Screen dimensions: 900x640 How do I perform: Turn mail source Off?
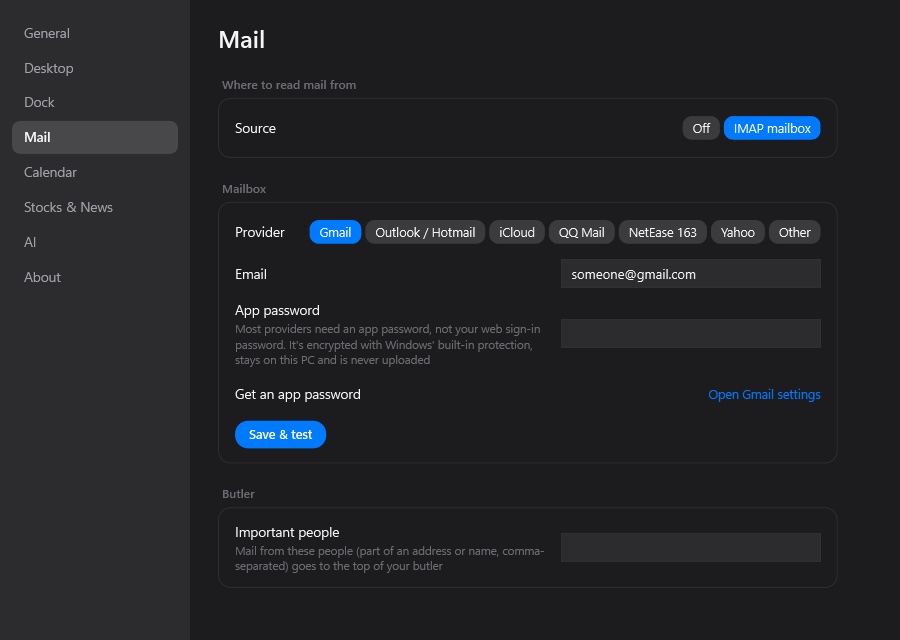click(x=701, y=128)
